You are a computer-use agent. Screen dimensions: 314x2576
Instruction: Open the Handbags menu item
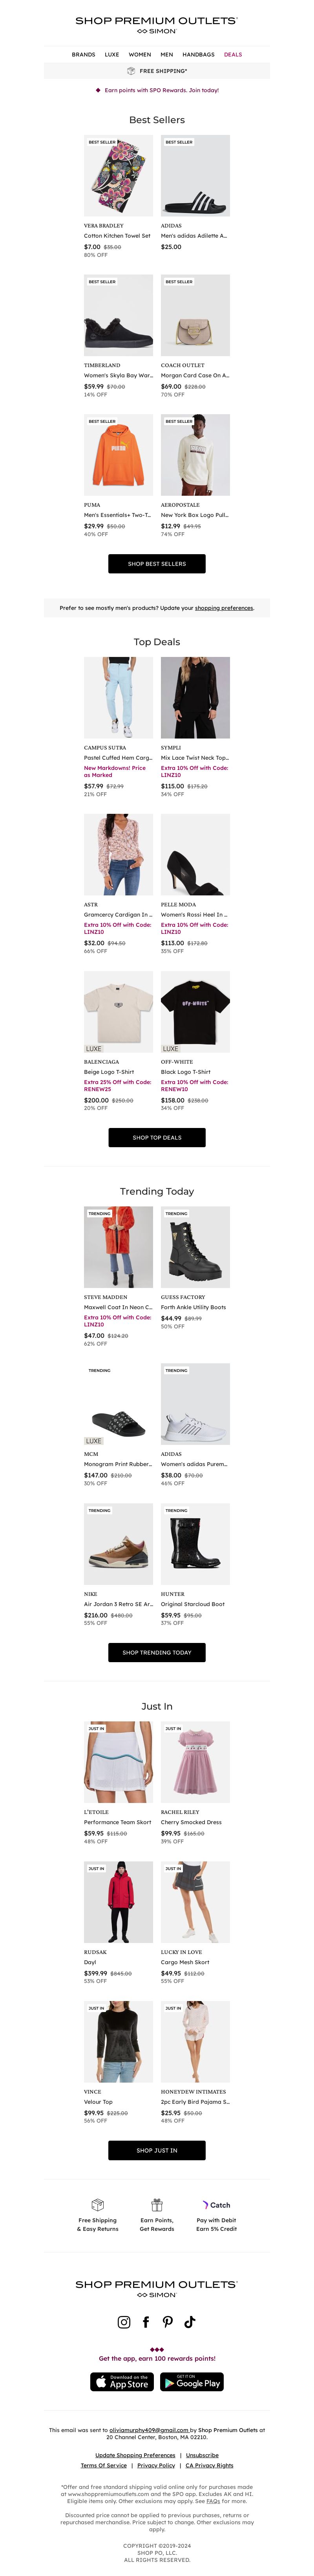(198, 54)
